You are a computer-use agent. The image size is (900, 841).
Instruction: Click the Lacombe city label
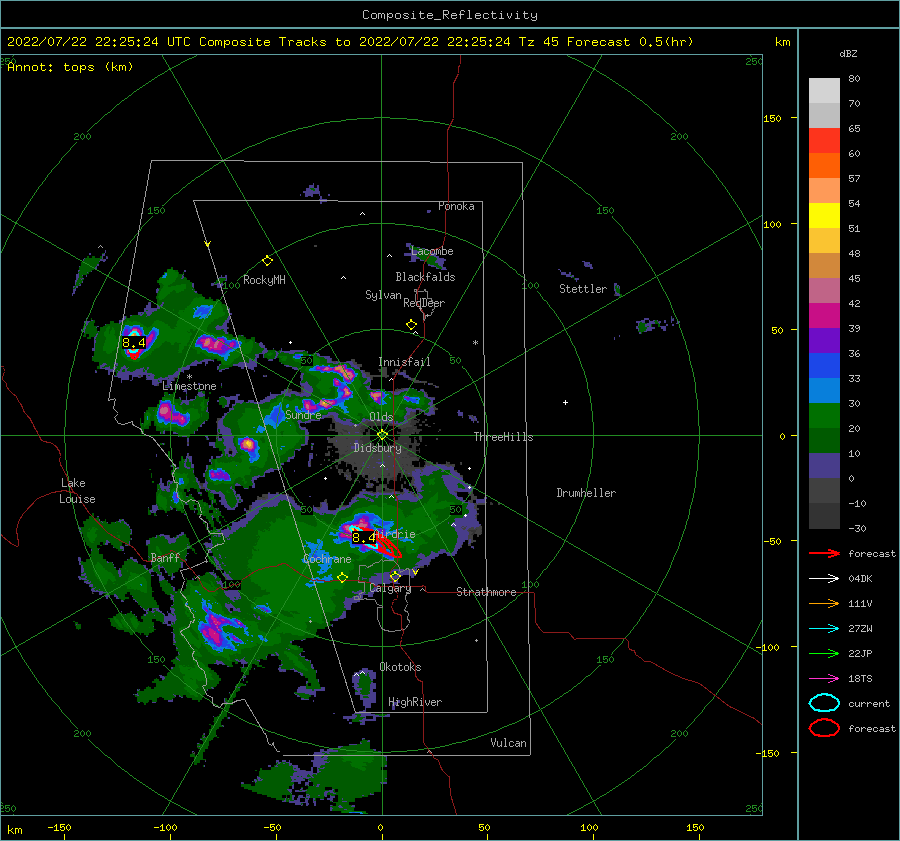pyautogui.click(x=432, y=251)
